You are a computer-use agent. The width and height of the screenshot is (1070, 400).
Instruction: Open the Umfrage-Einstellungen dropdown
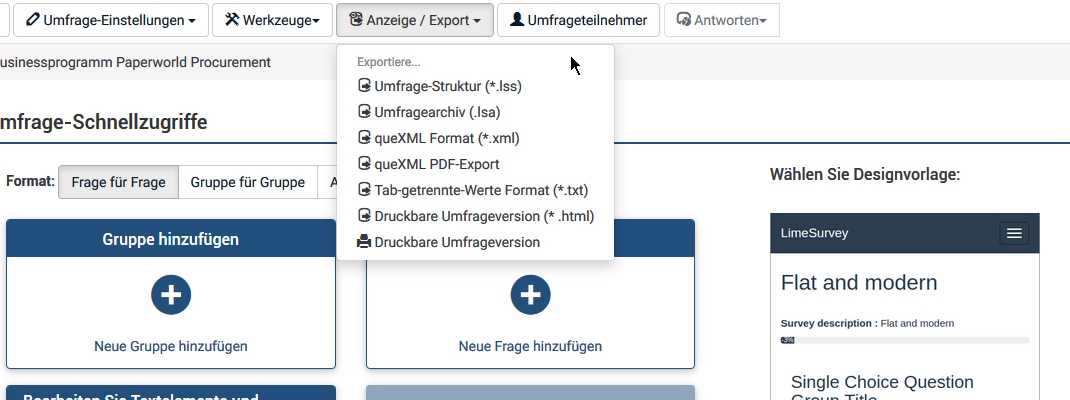click(111, 20)
